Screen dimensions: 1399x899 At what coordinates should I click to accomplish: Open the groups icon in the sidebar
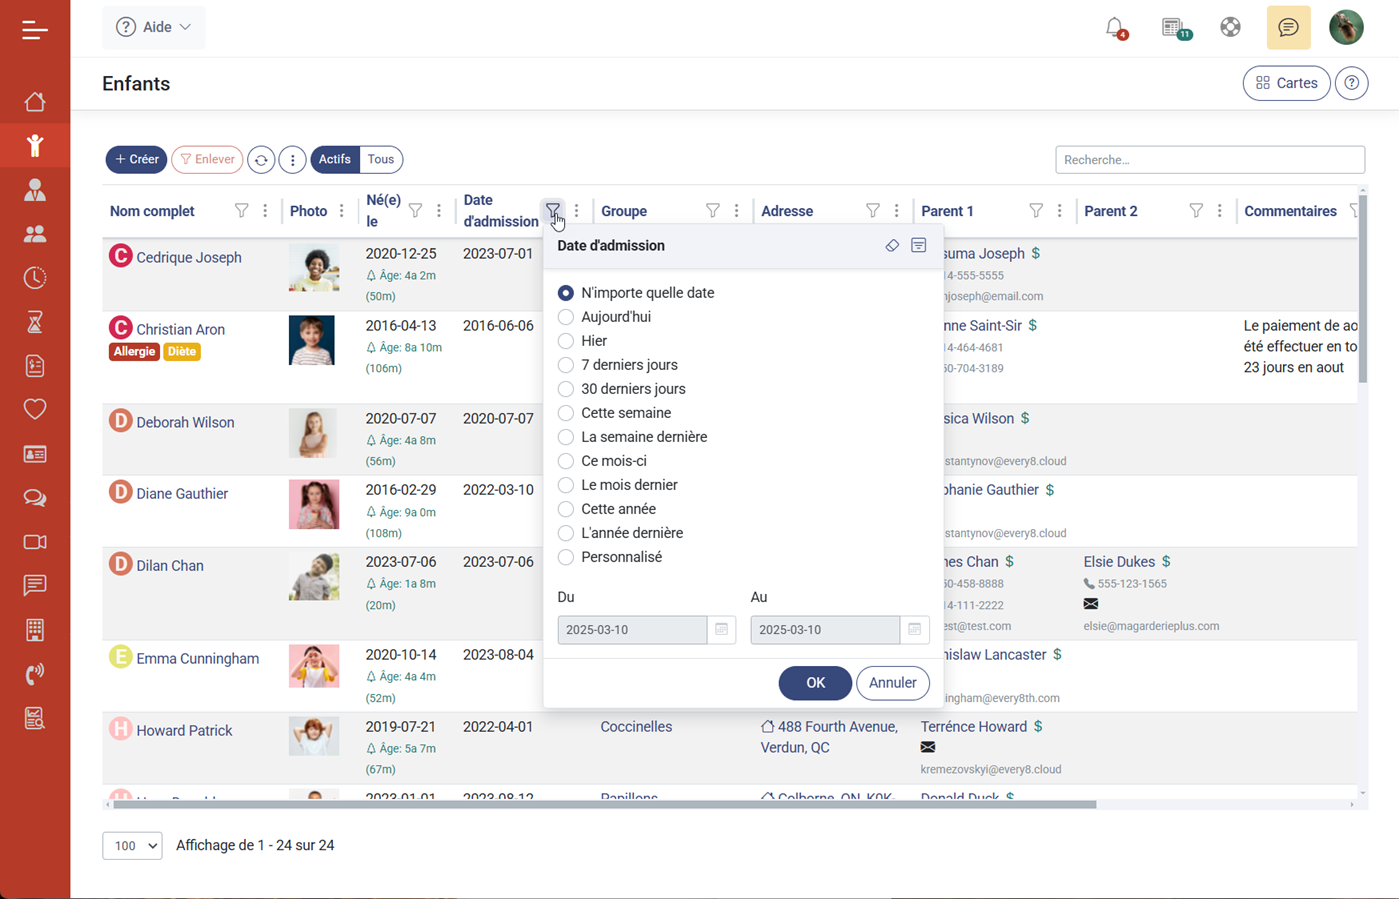point(35,233)
